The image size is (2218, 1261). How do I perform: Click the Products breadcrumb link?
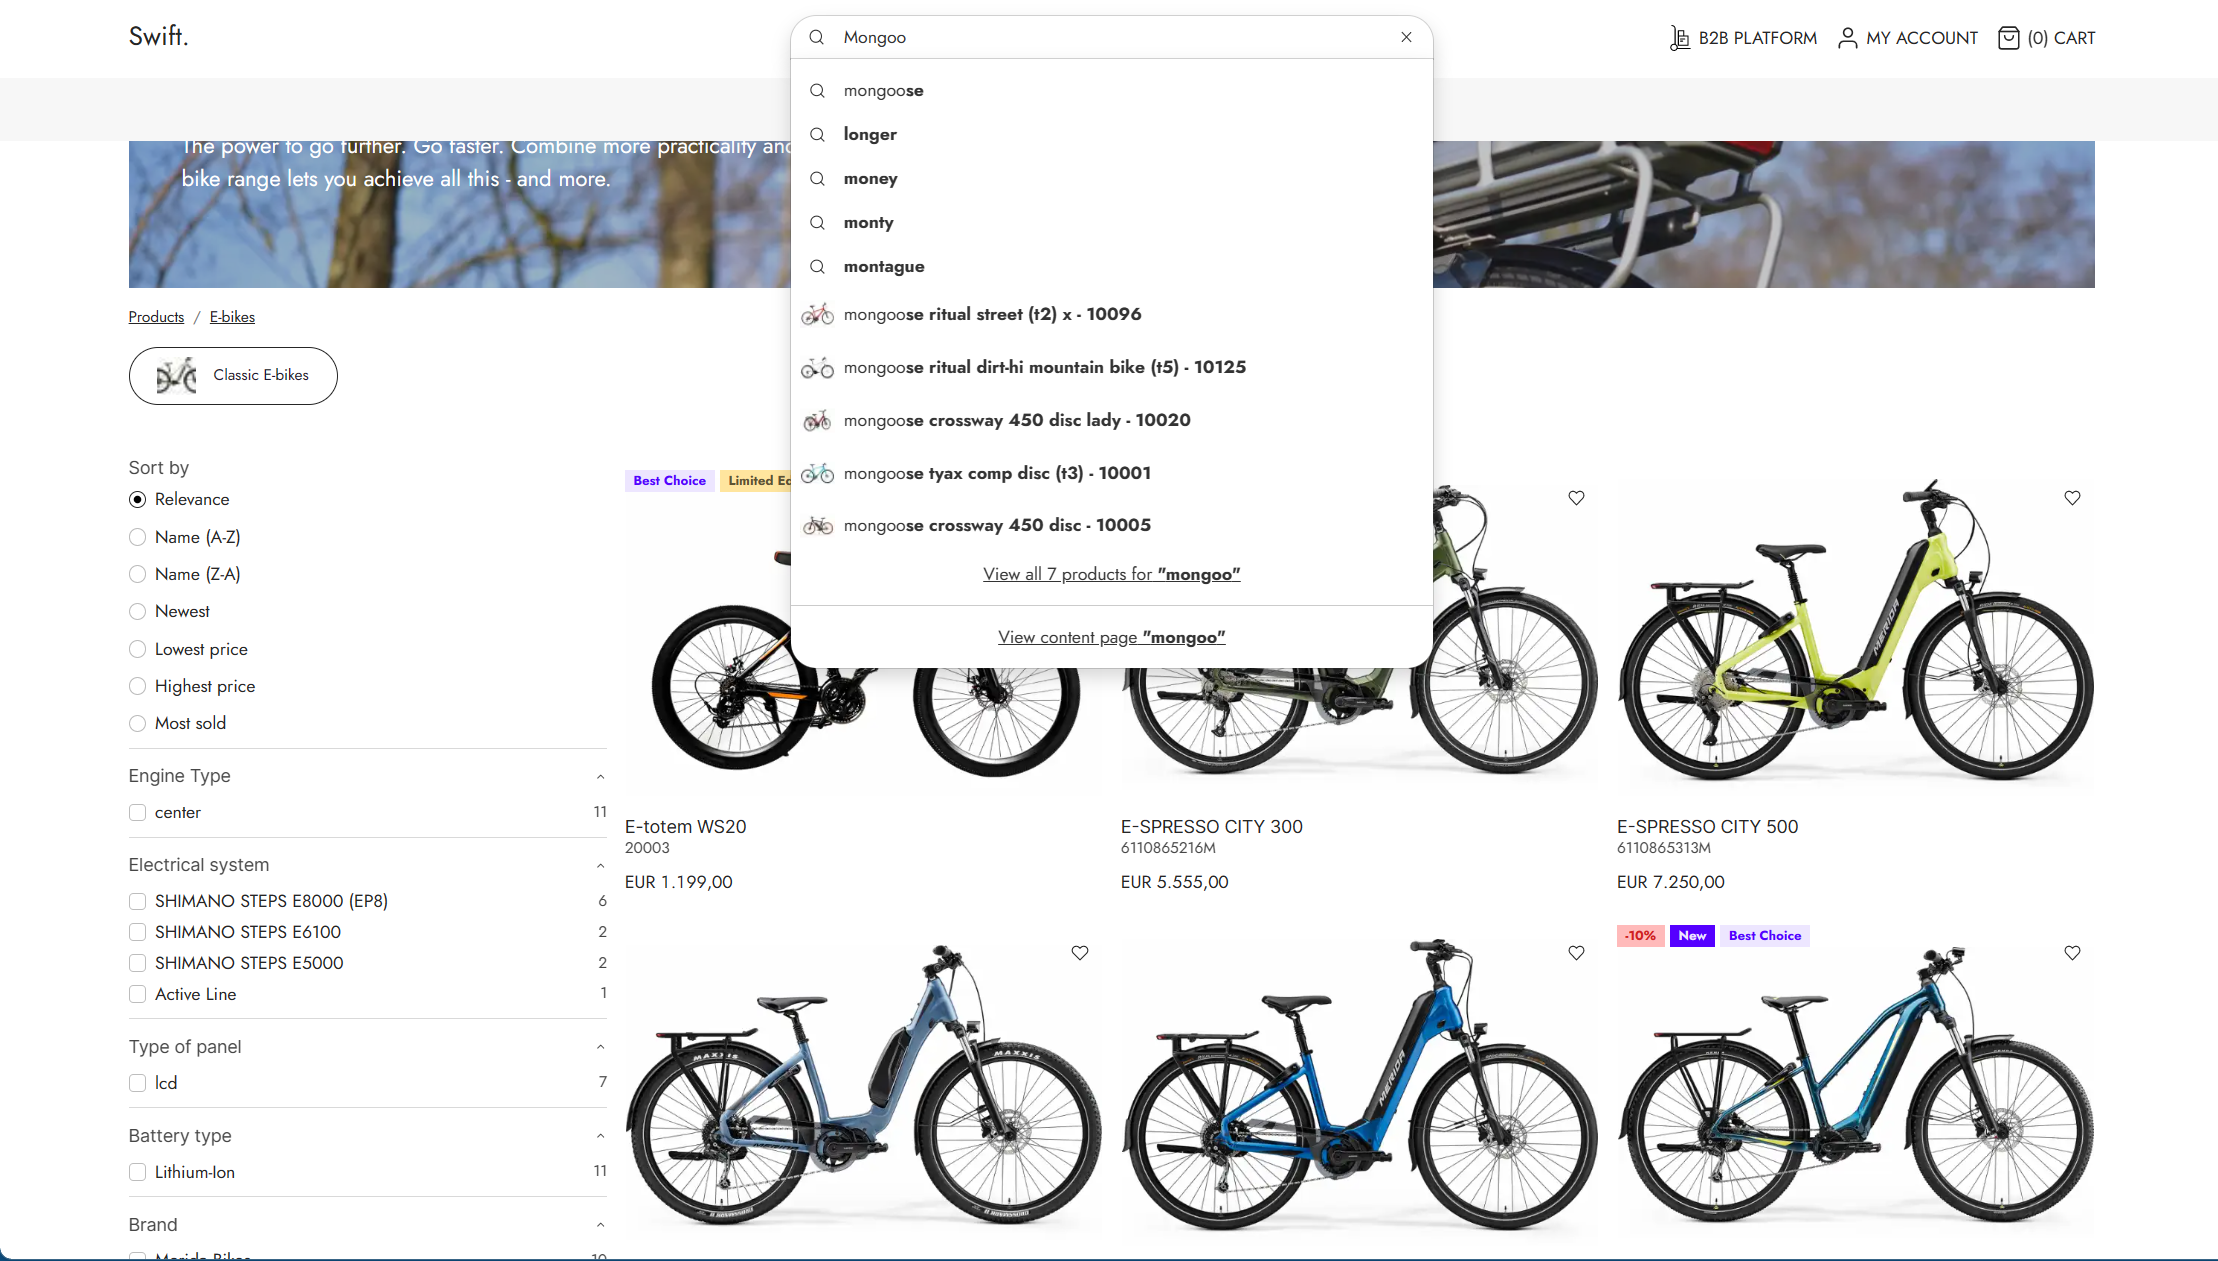click(x=156, y=317)
